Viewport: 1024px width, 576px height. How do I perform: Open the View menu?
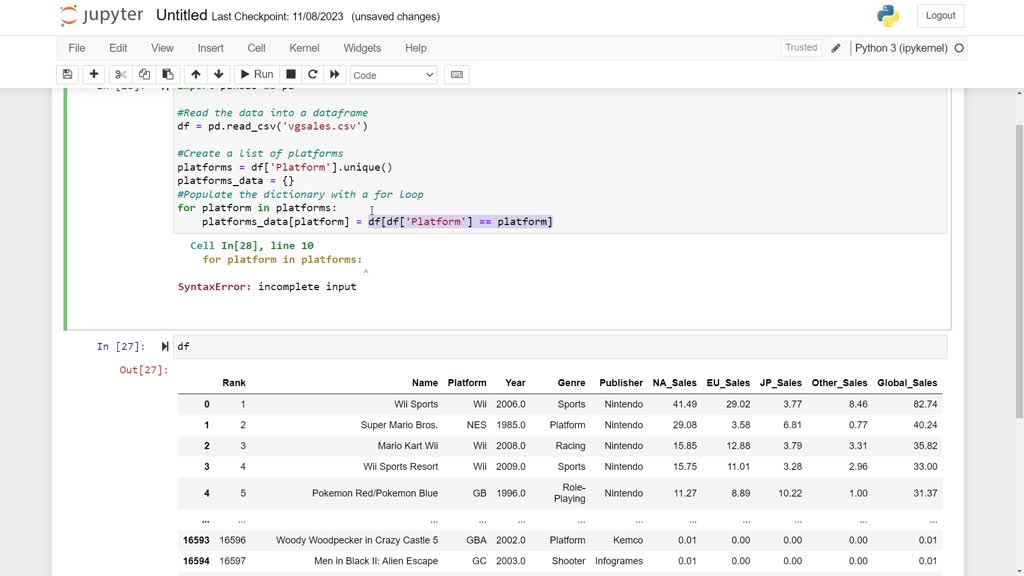162,48
